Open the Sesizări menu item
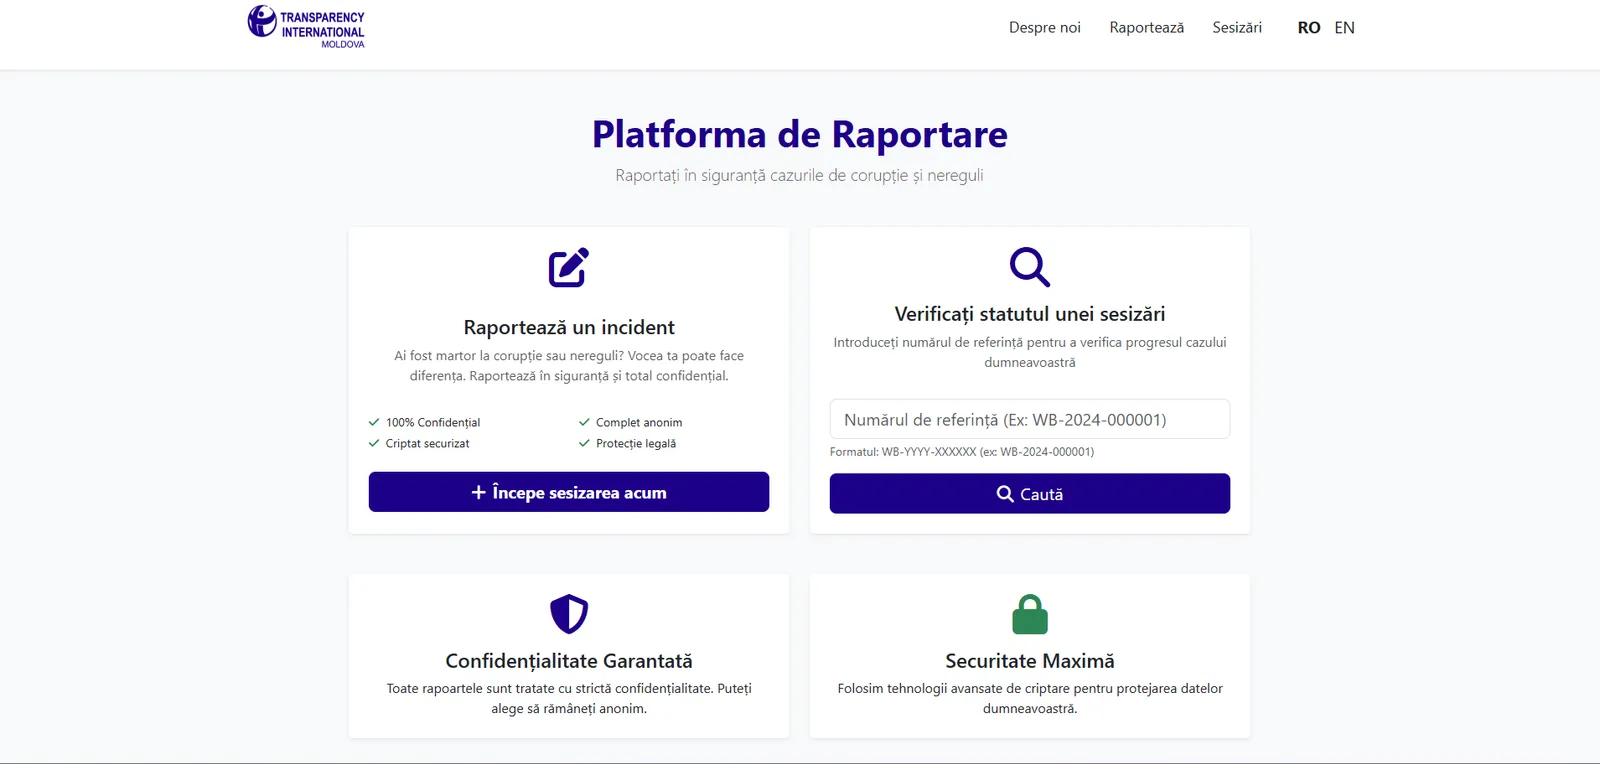 [1237, 28]
